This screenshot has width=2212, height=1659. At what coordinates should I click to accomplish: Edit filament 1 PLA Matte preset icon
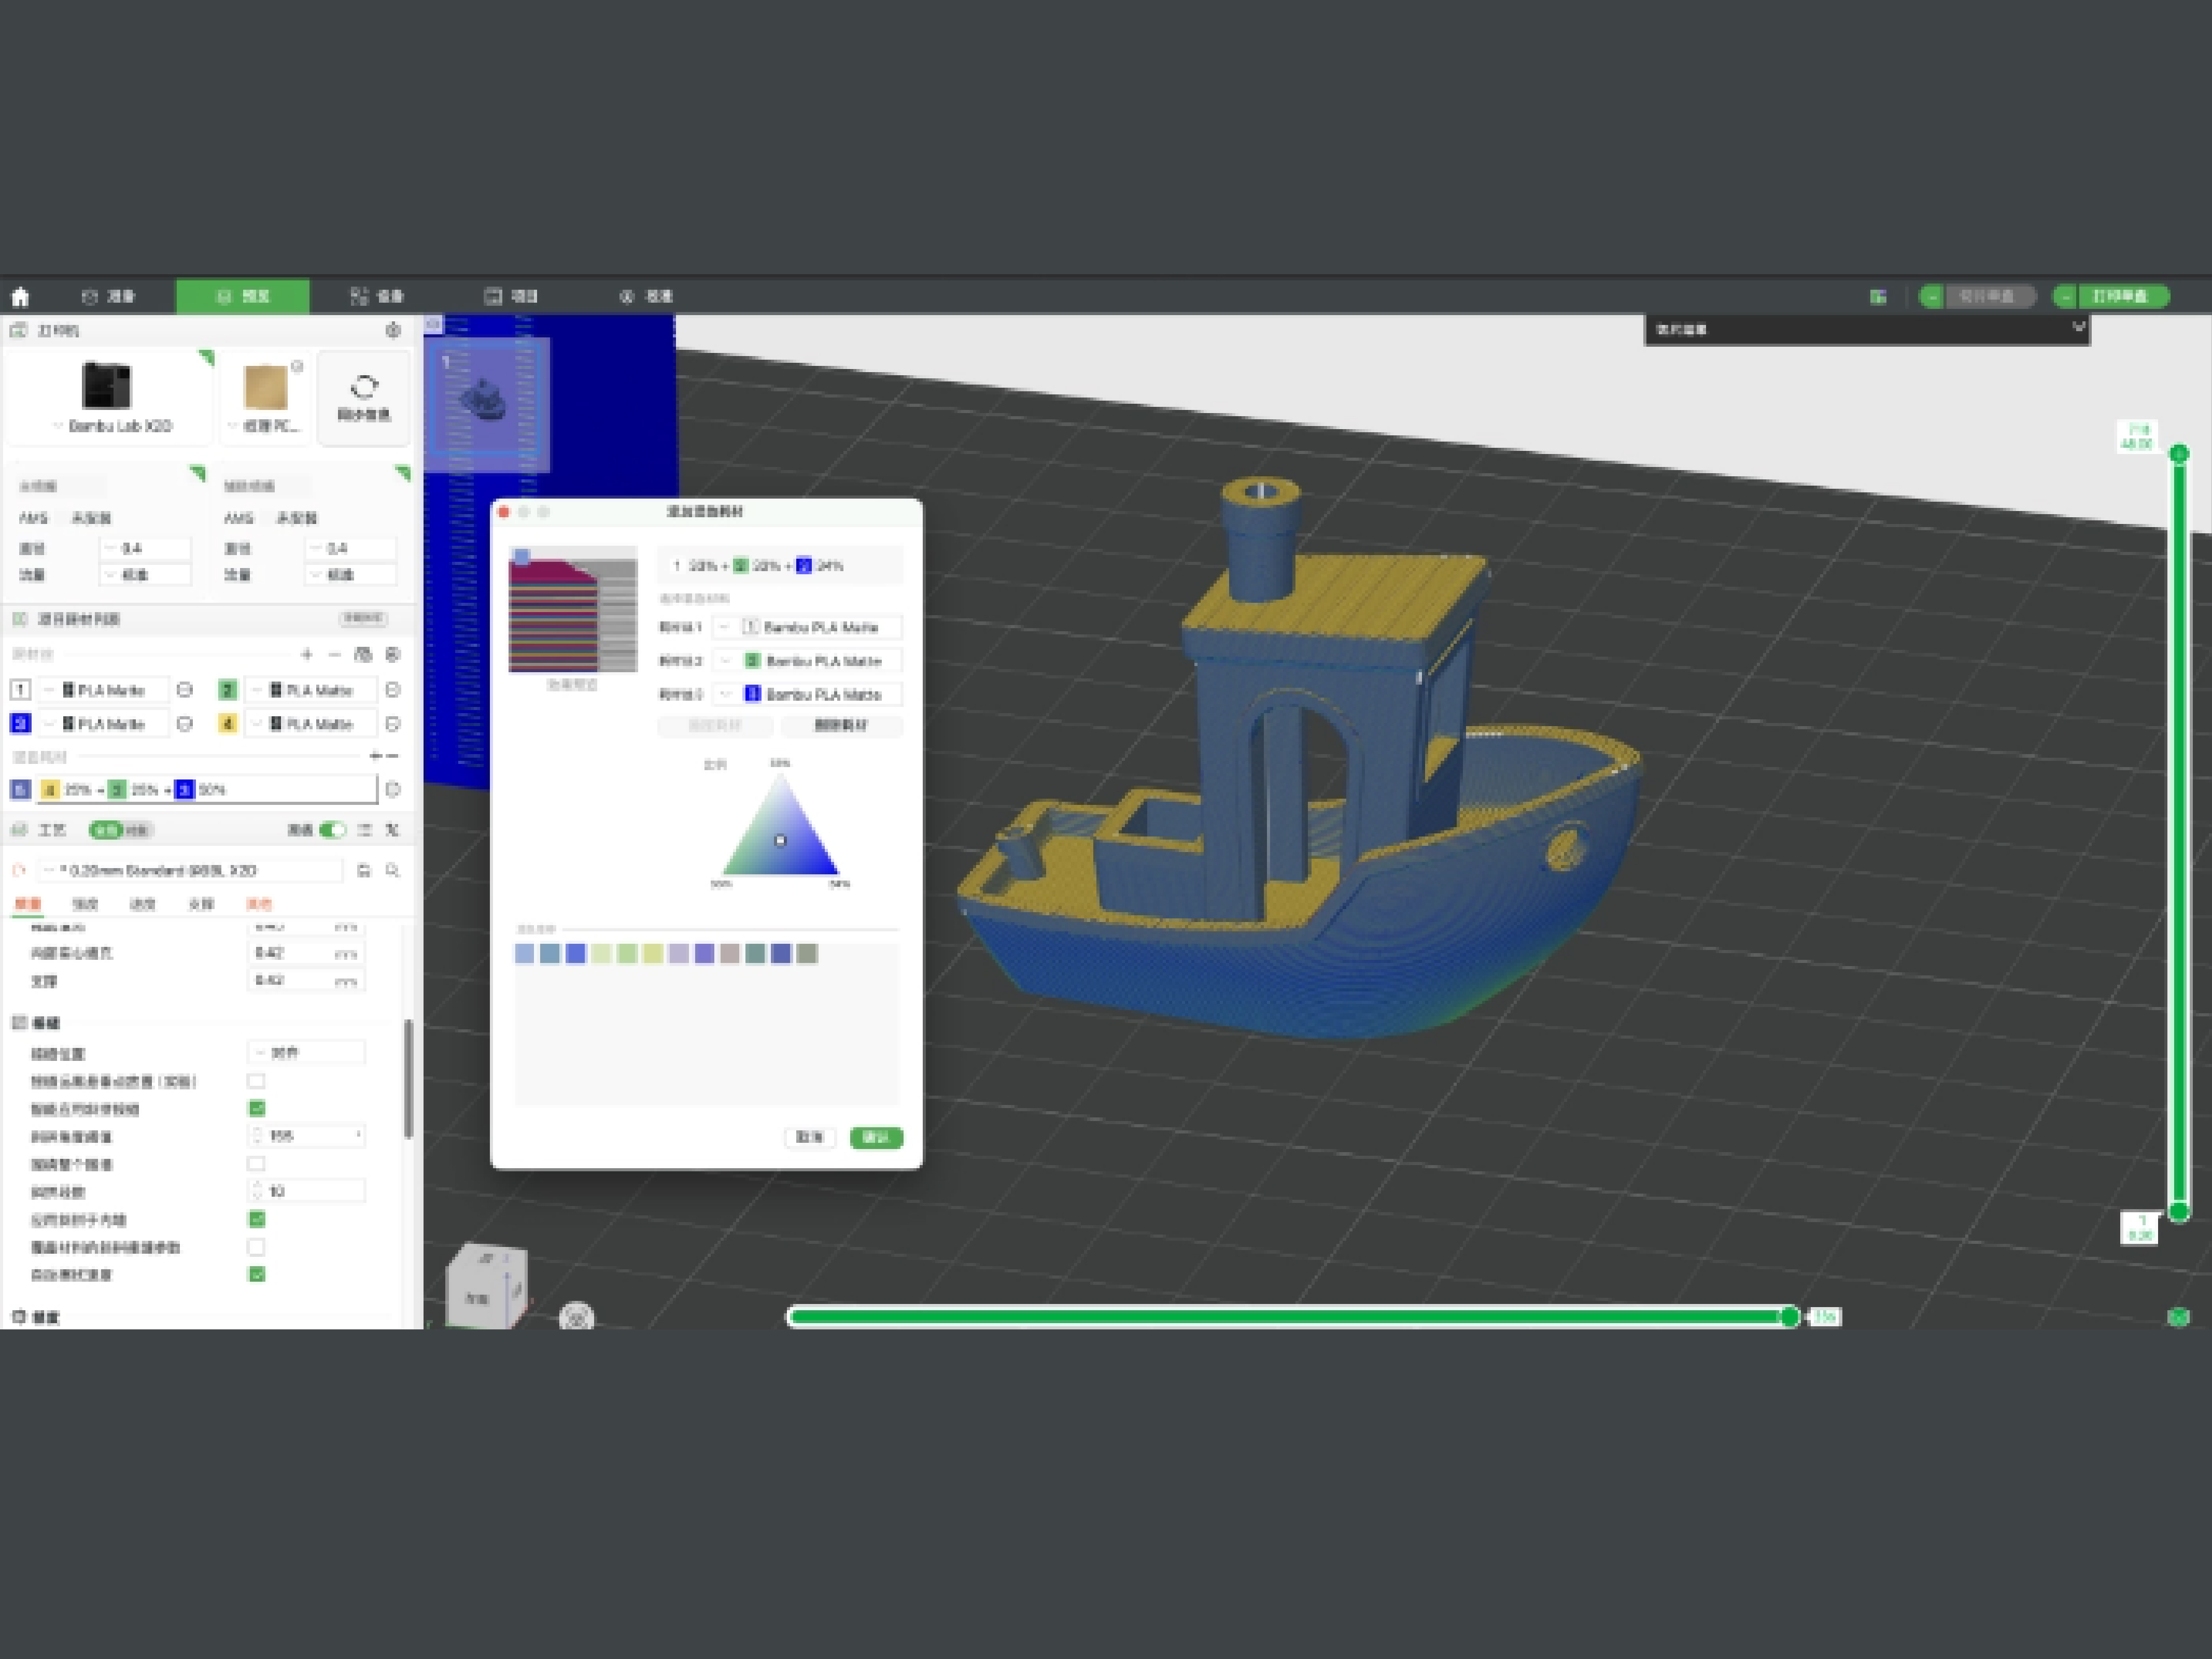coord(184,690)
